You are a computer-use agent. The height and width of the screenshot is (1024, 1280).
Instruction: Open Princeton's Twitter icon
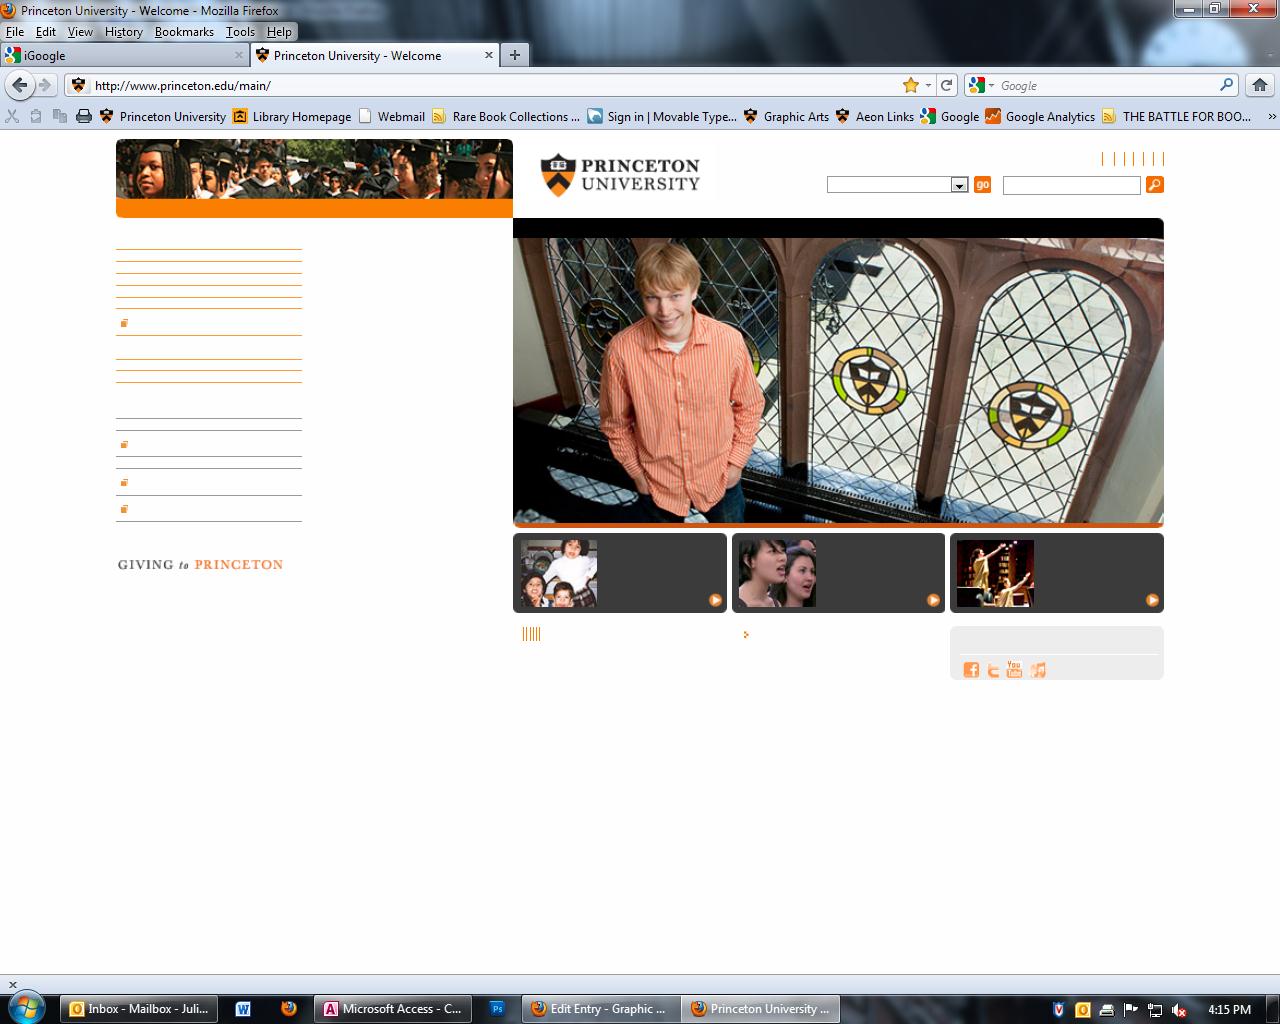pos(993,670)
